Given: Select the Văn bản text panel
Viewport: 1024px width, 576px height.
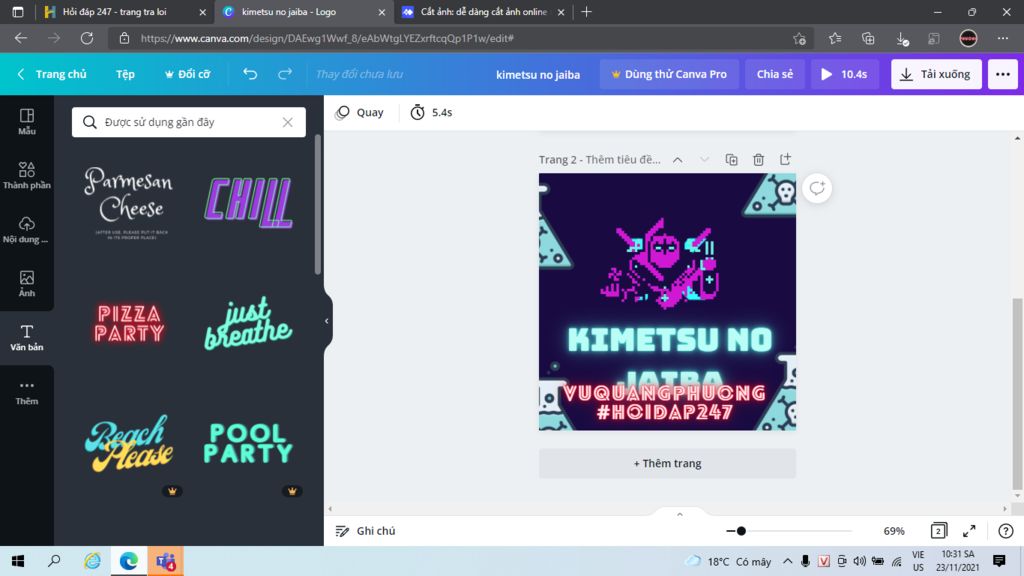Looking at the screenshot, I should 27,338.
